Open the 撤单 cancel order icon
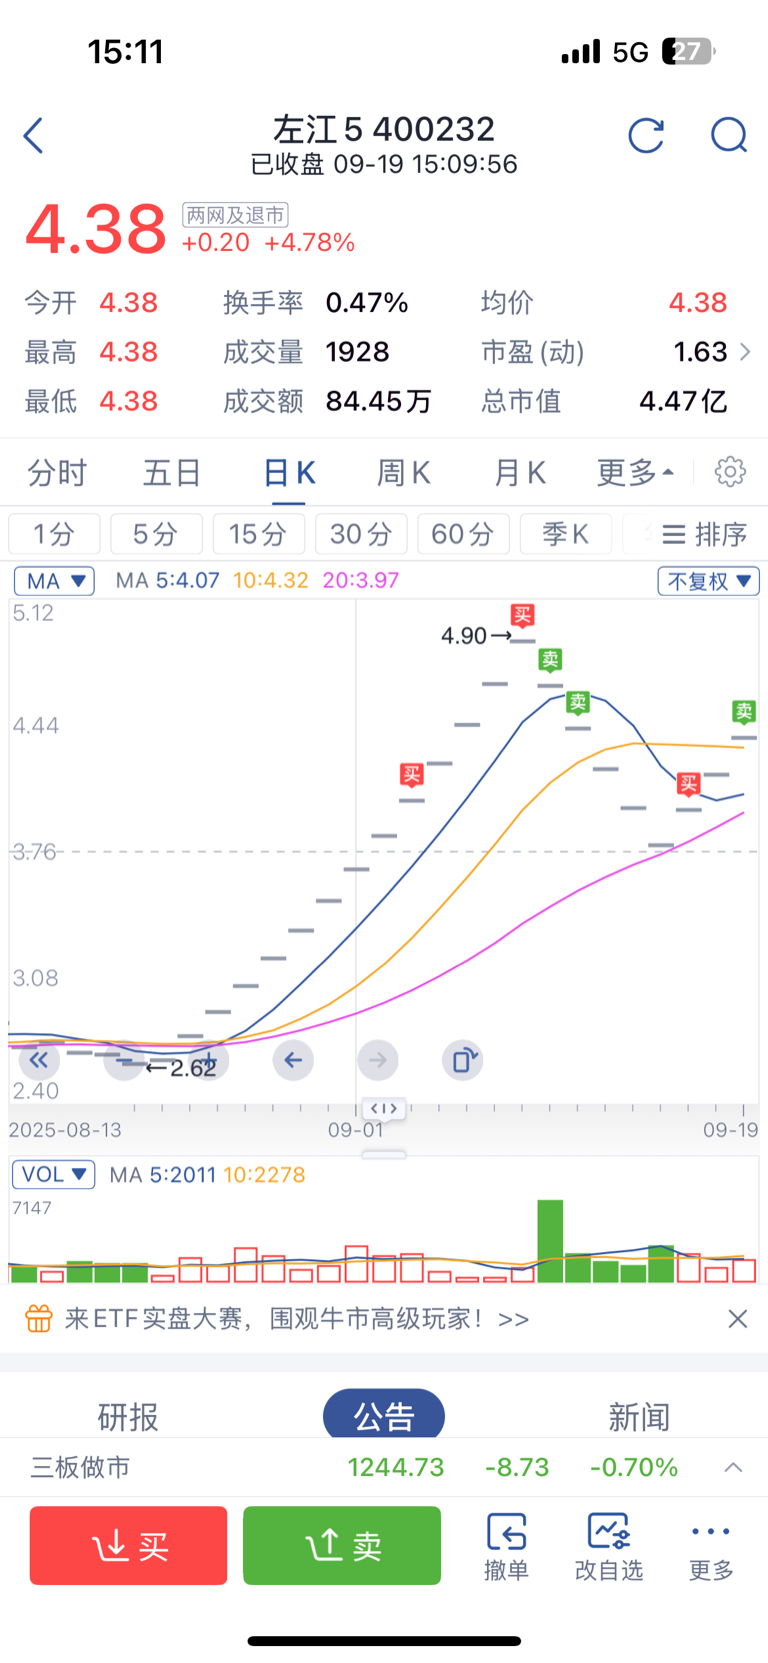The width and height of the screenshot is (768, 1663). (x=507, y=1546)
